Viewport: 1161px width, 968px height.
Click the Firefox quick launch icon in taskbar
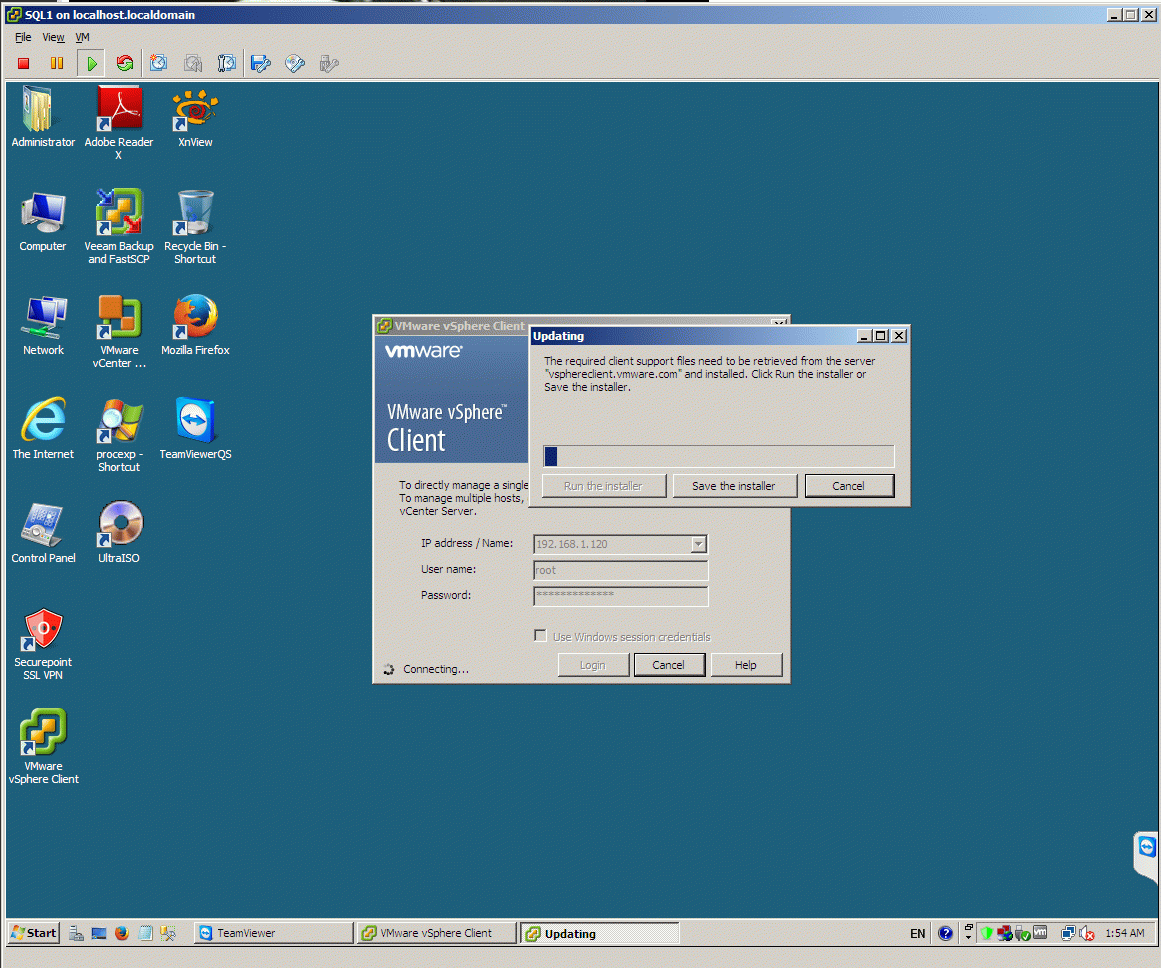122,933
